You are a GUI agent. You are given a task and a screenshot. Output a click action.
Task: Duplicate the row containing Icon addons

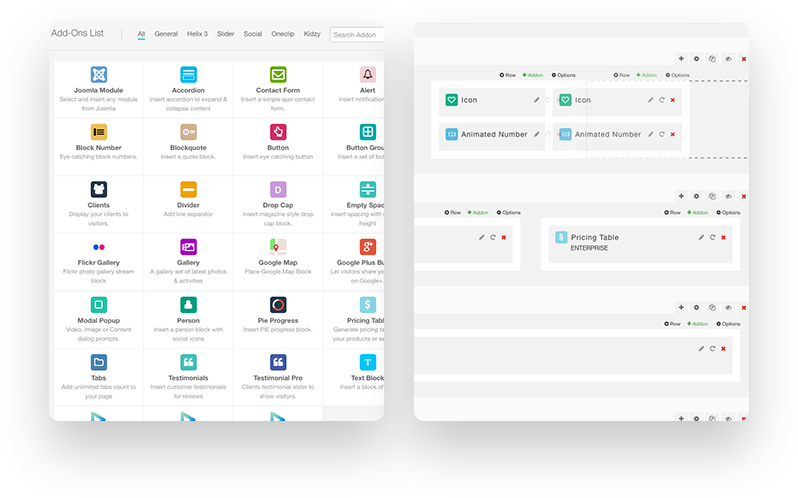(712, 59)
